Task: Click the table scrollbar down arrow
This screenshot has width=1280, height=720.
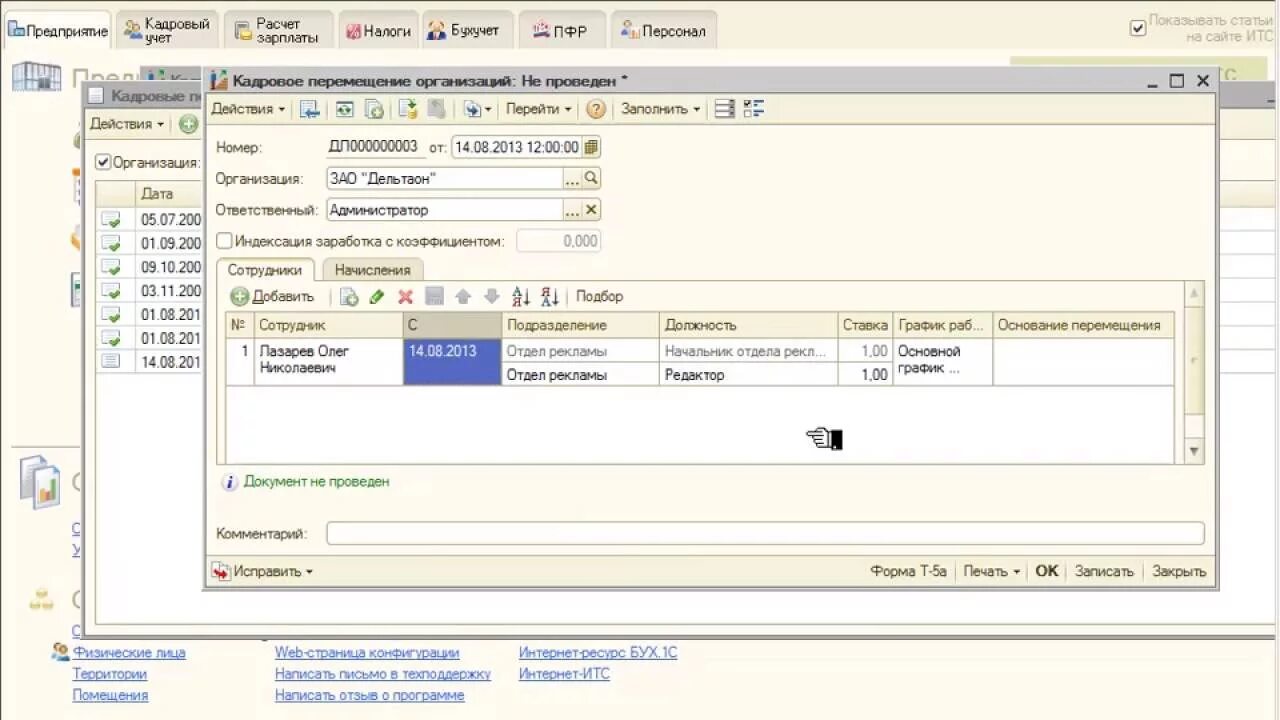Action: point(1194,453)
